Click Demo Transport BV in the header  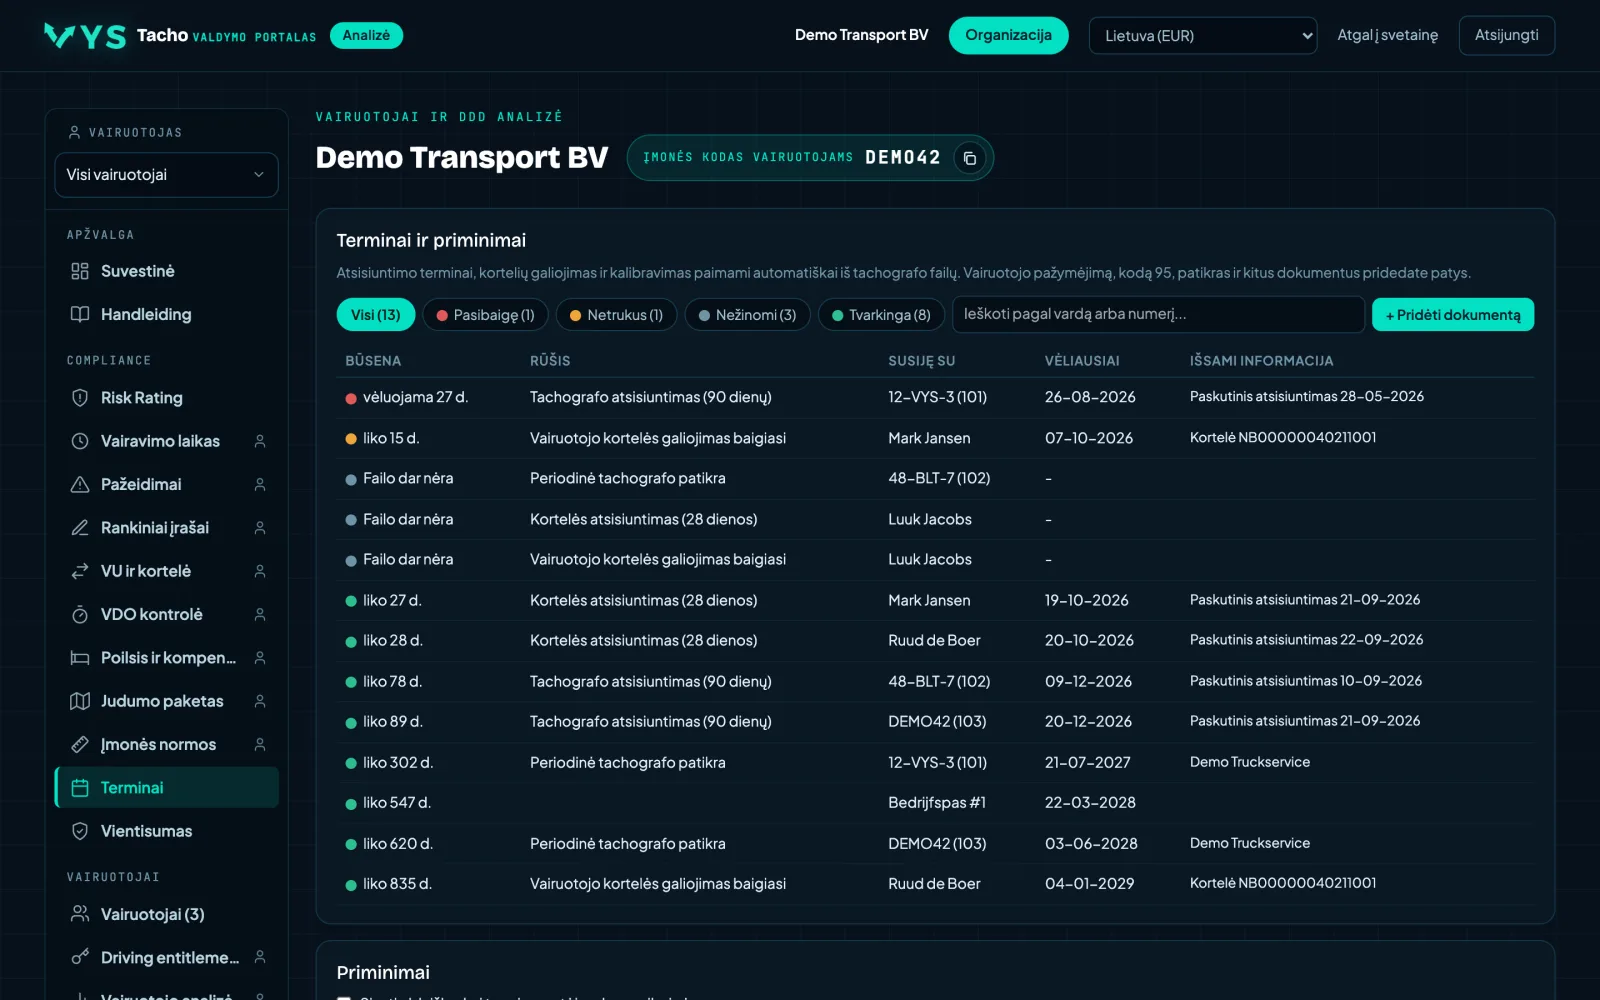(861, 35)
